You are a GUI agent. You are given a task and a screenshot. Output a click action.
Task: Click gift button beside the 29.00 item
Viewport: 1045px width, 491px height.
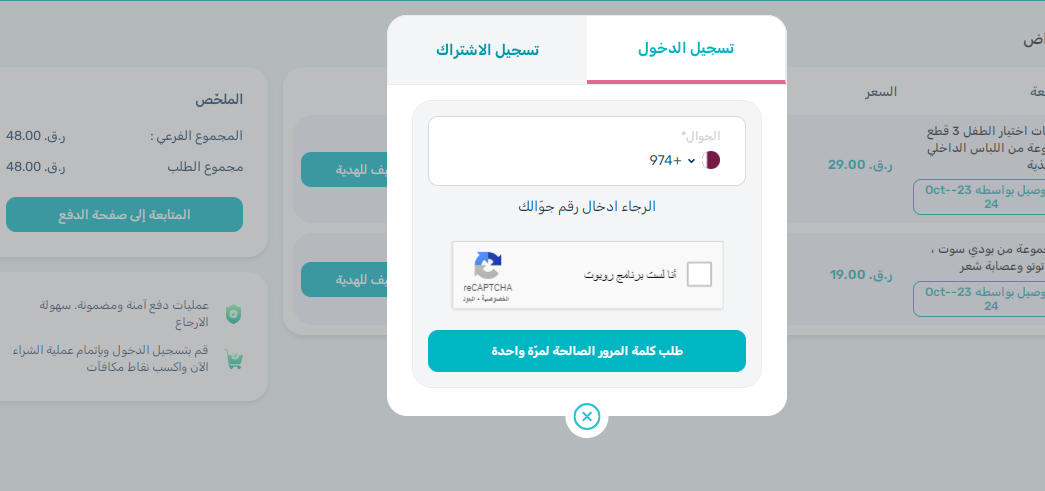pyautogui.click(x=344, y=170)
